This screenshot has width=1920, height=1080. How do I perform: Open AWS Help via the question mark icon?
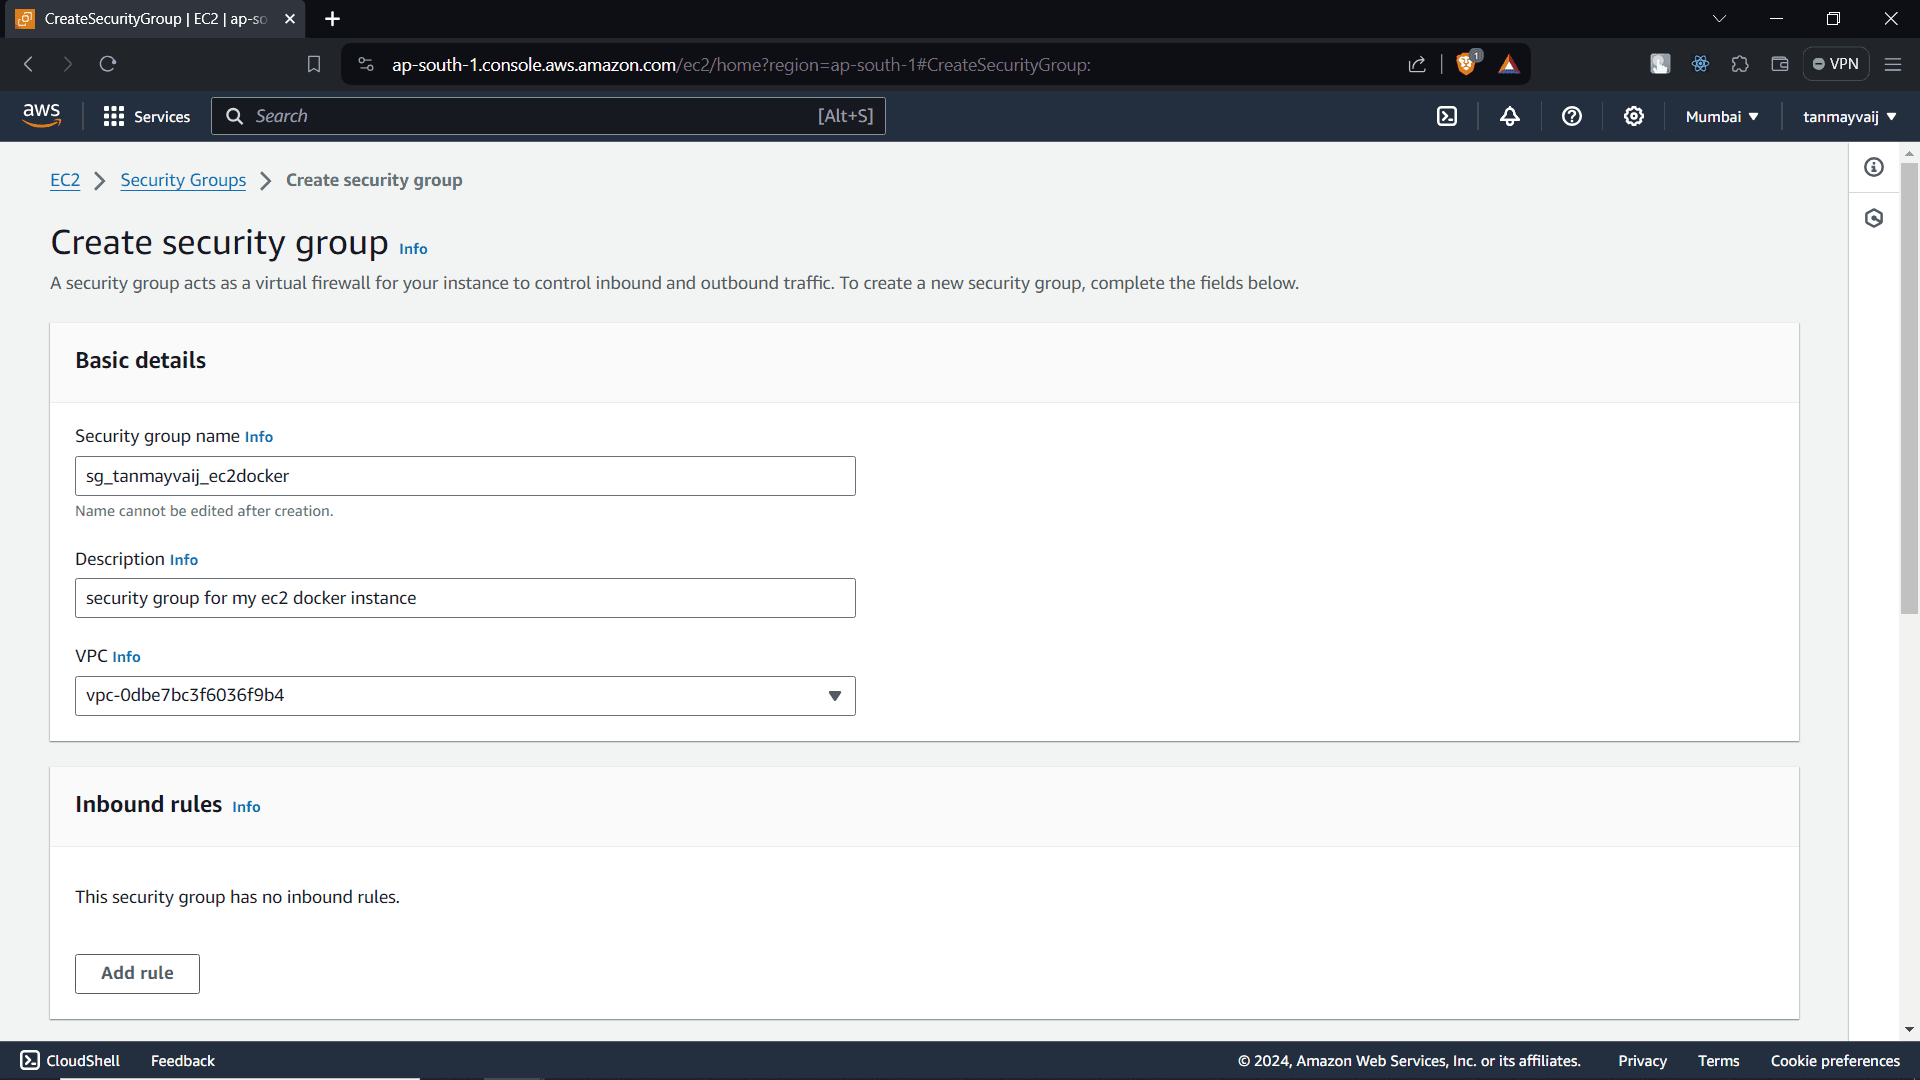[x=1572, y=116]
